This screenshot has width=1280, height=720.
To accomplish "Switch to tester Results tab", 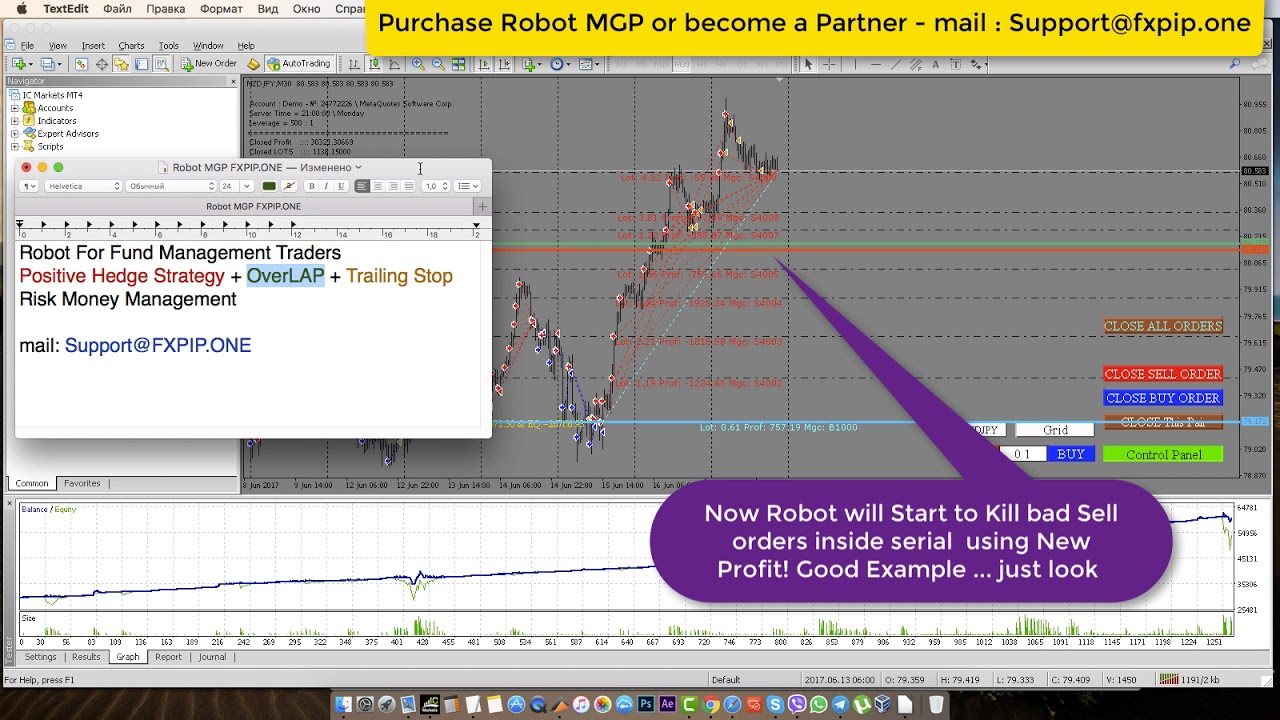I will [x=86, y=657].
